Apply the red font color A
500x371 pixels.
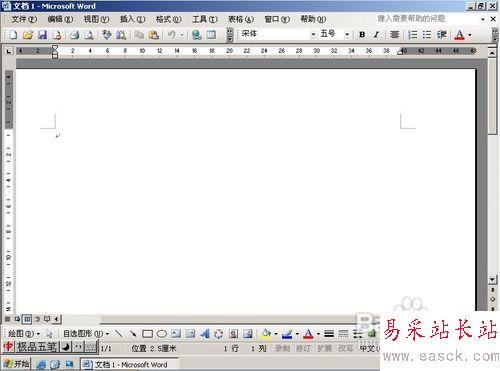pos(460,35)
